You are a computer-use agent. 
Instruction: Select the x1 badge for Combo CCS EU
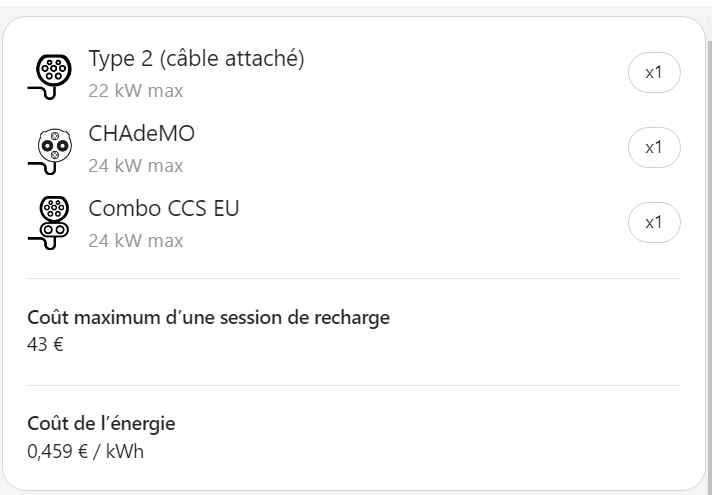pos(654,223)
